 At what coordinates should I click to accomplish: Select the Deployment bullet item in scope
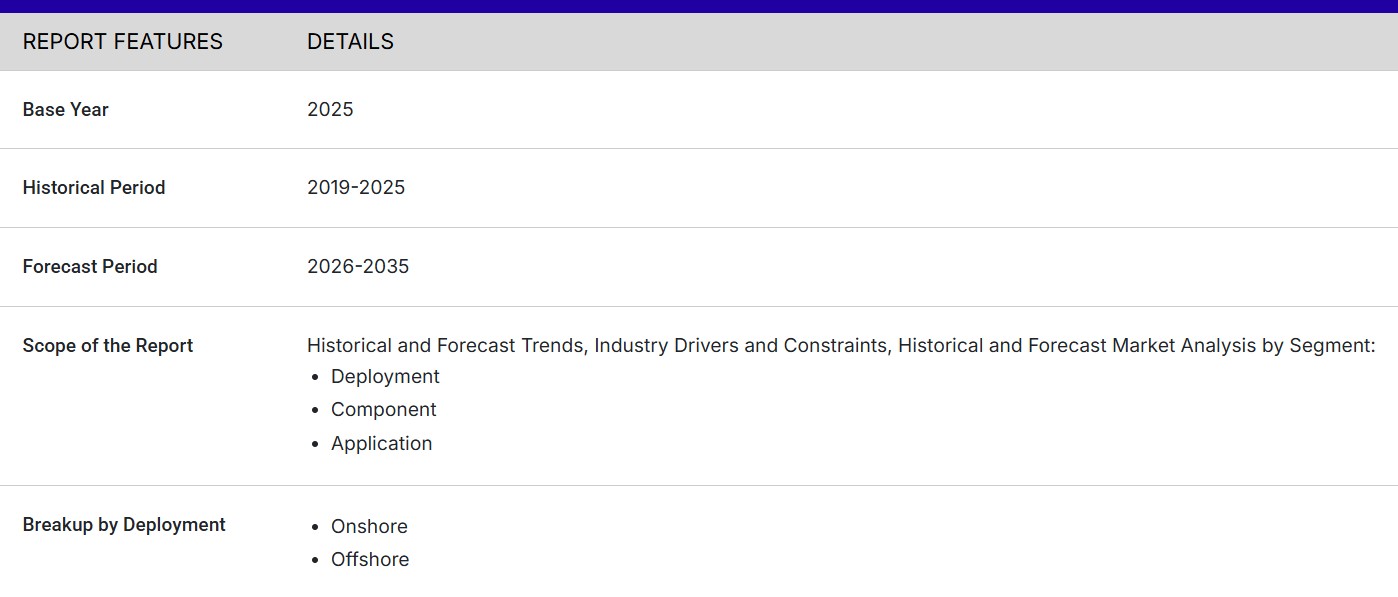point(385,377)
